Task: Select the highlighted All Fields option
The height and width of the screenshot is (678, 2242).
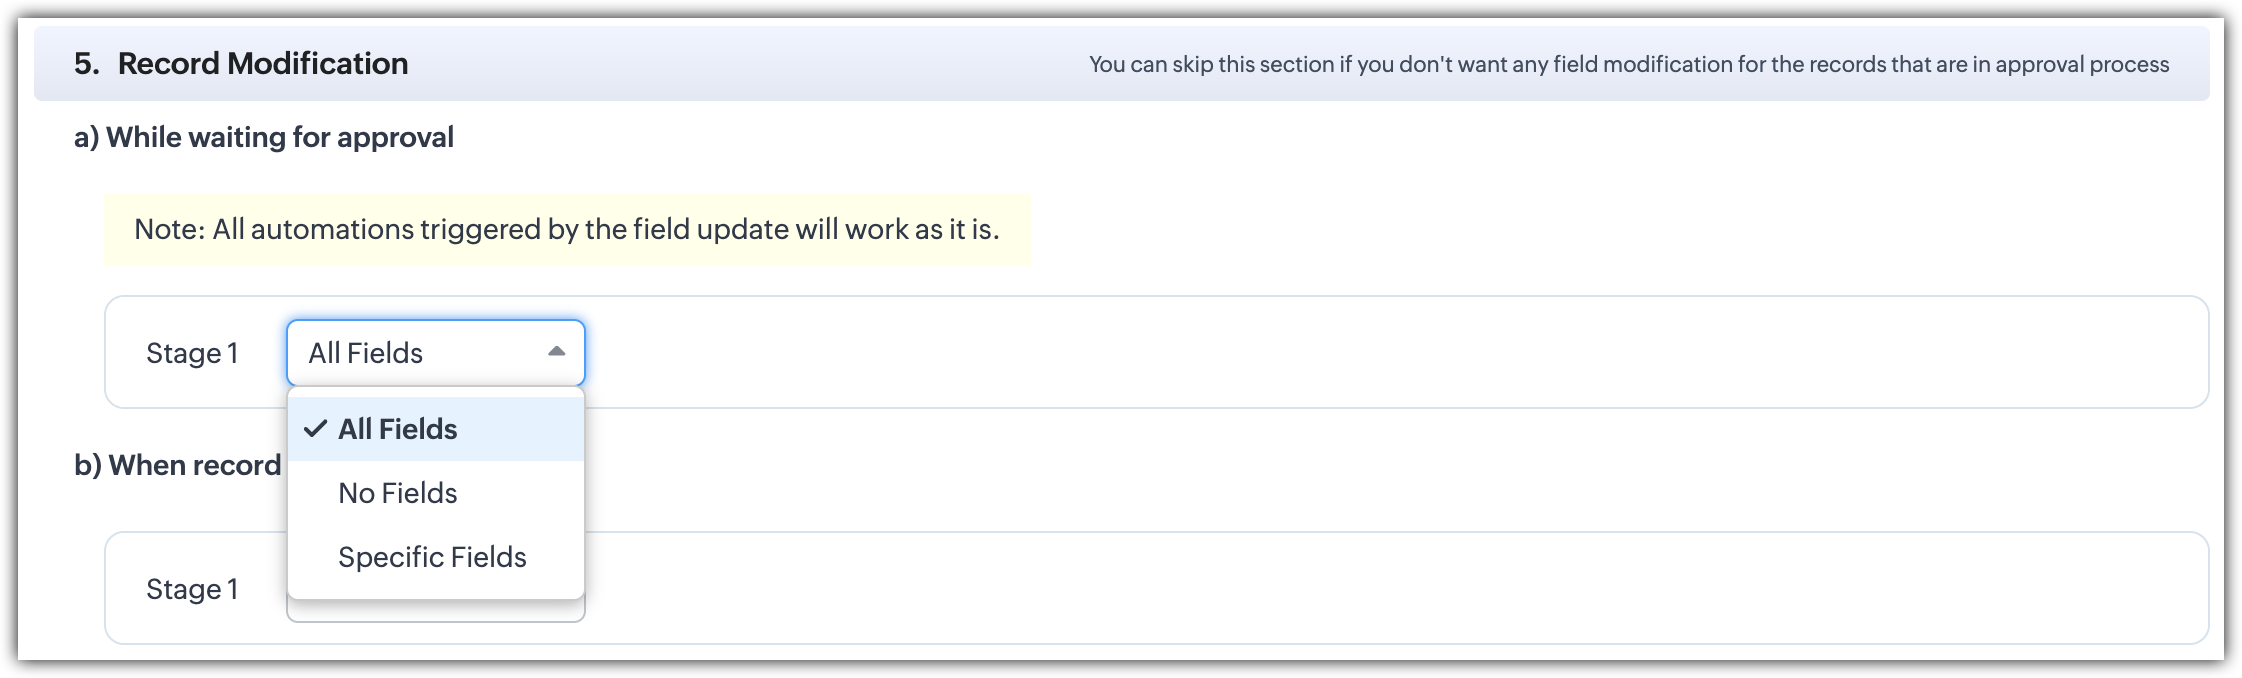Action: 398,429
